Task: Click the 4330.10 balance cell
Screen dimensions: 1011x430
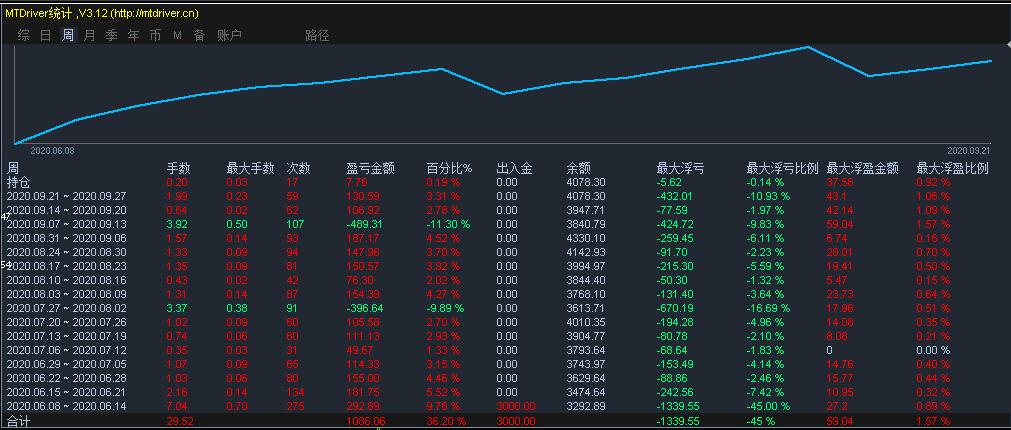Action: (x=585, y=238)
